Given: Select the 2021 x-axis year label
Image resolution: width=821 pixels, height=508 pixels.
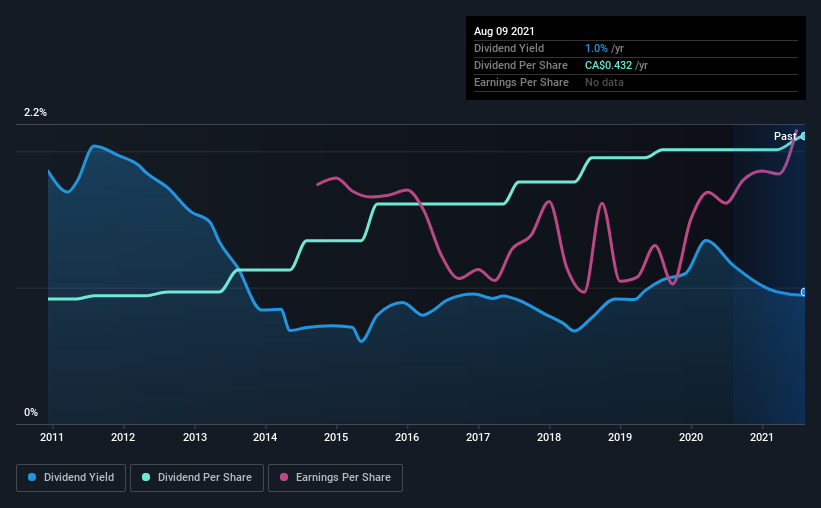Looking at the screenshot, I should pyautogui.click(x=762, y=437).
